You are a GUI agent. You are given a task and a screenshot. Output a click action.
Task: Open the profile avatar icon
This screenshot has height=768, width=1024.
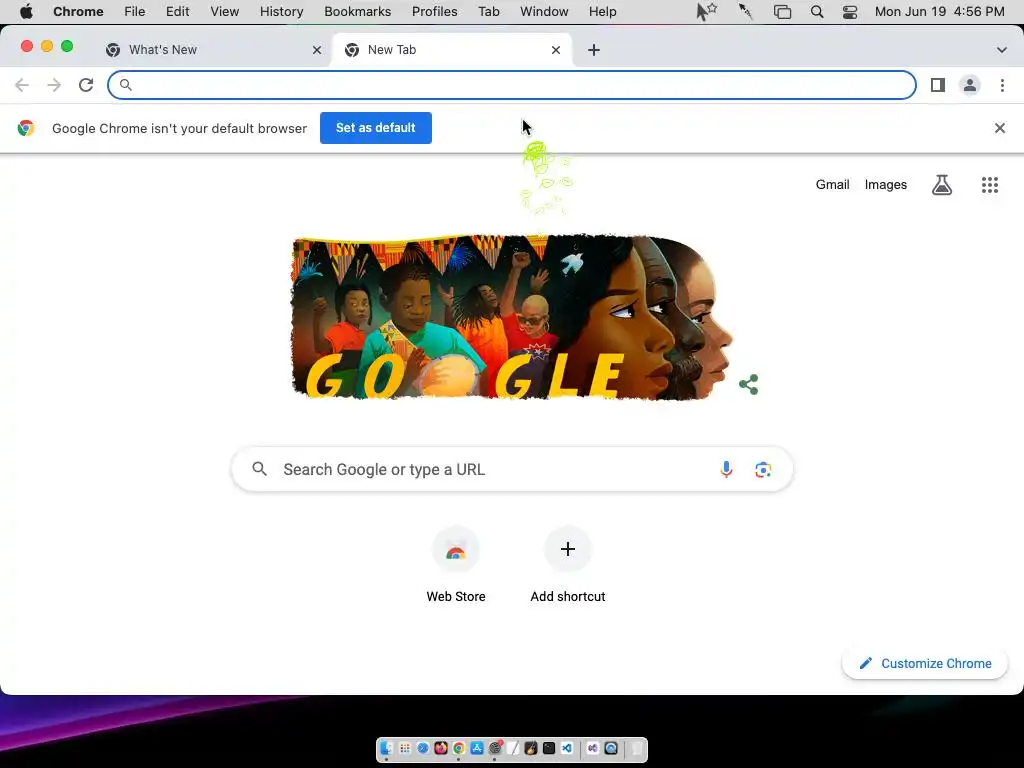(x=970, y=85)
